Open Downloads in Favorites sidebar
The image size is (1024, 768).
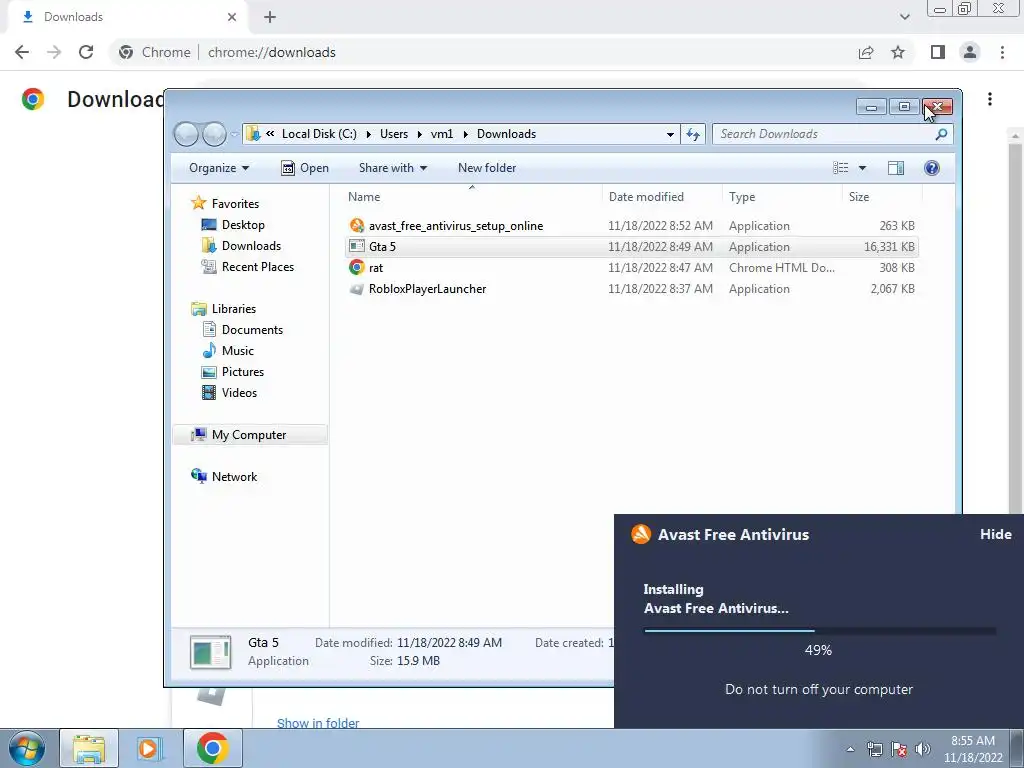251,246
